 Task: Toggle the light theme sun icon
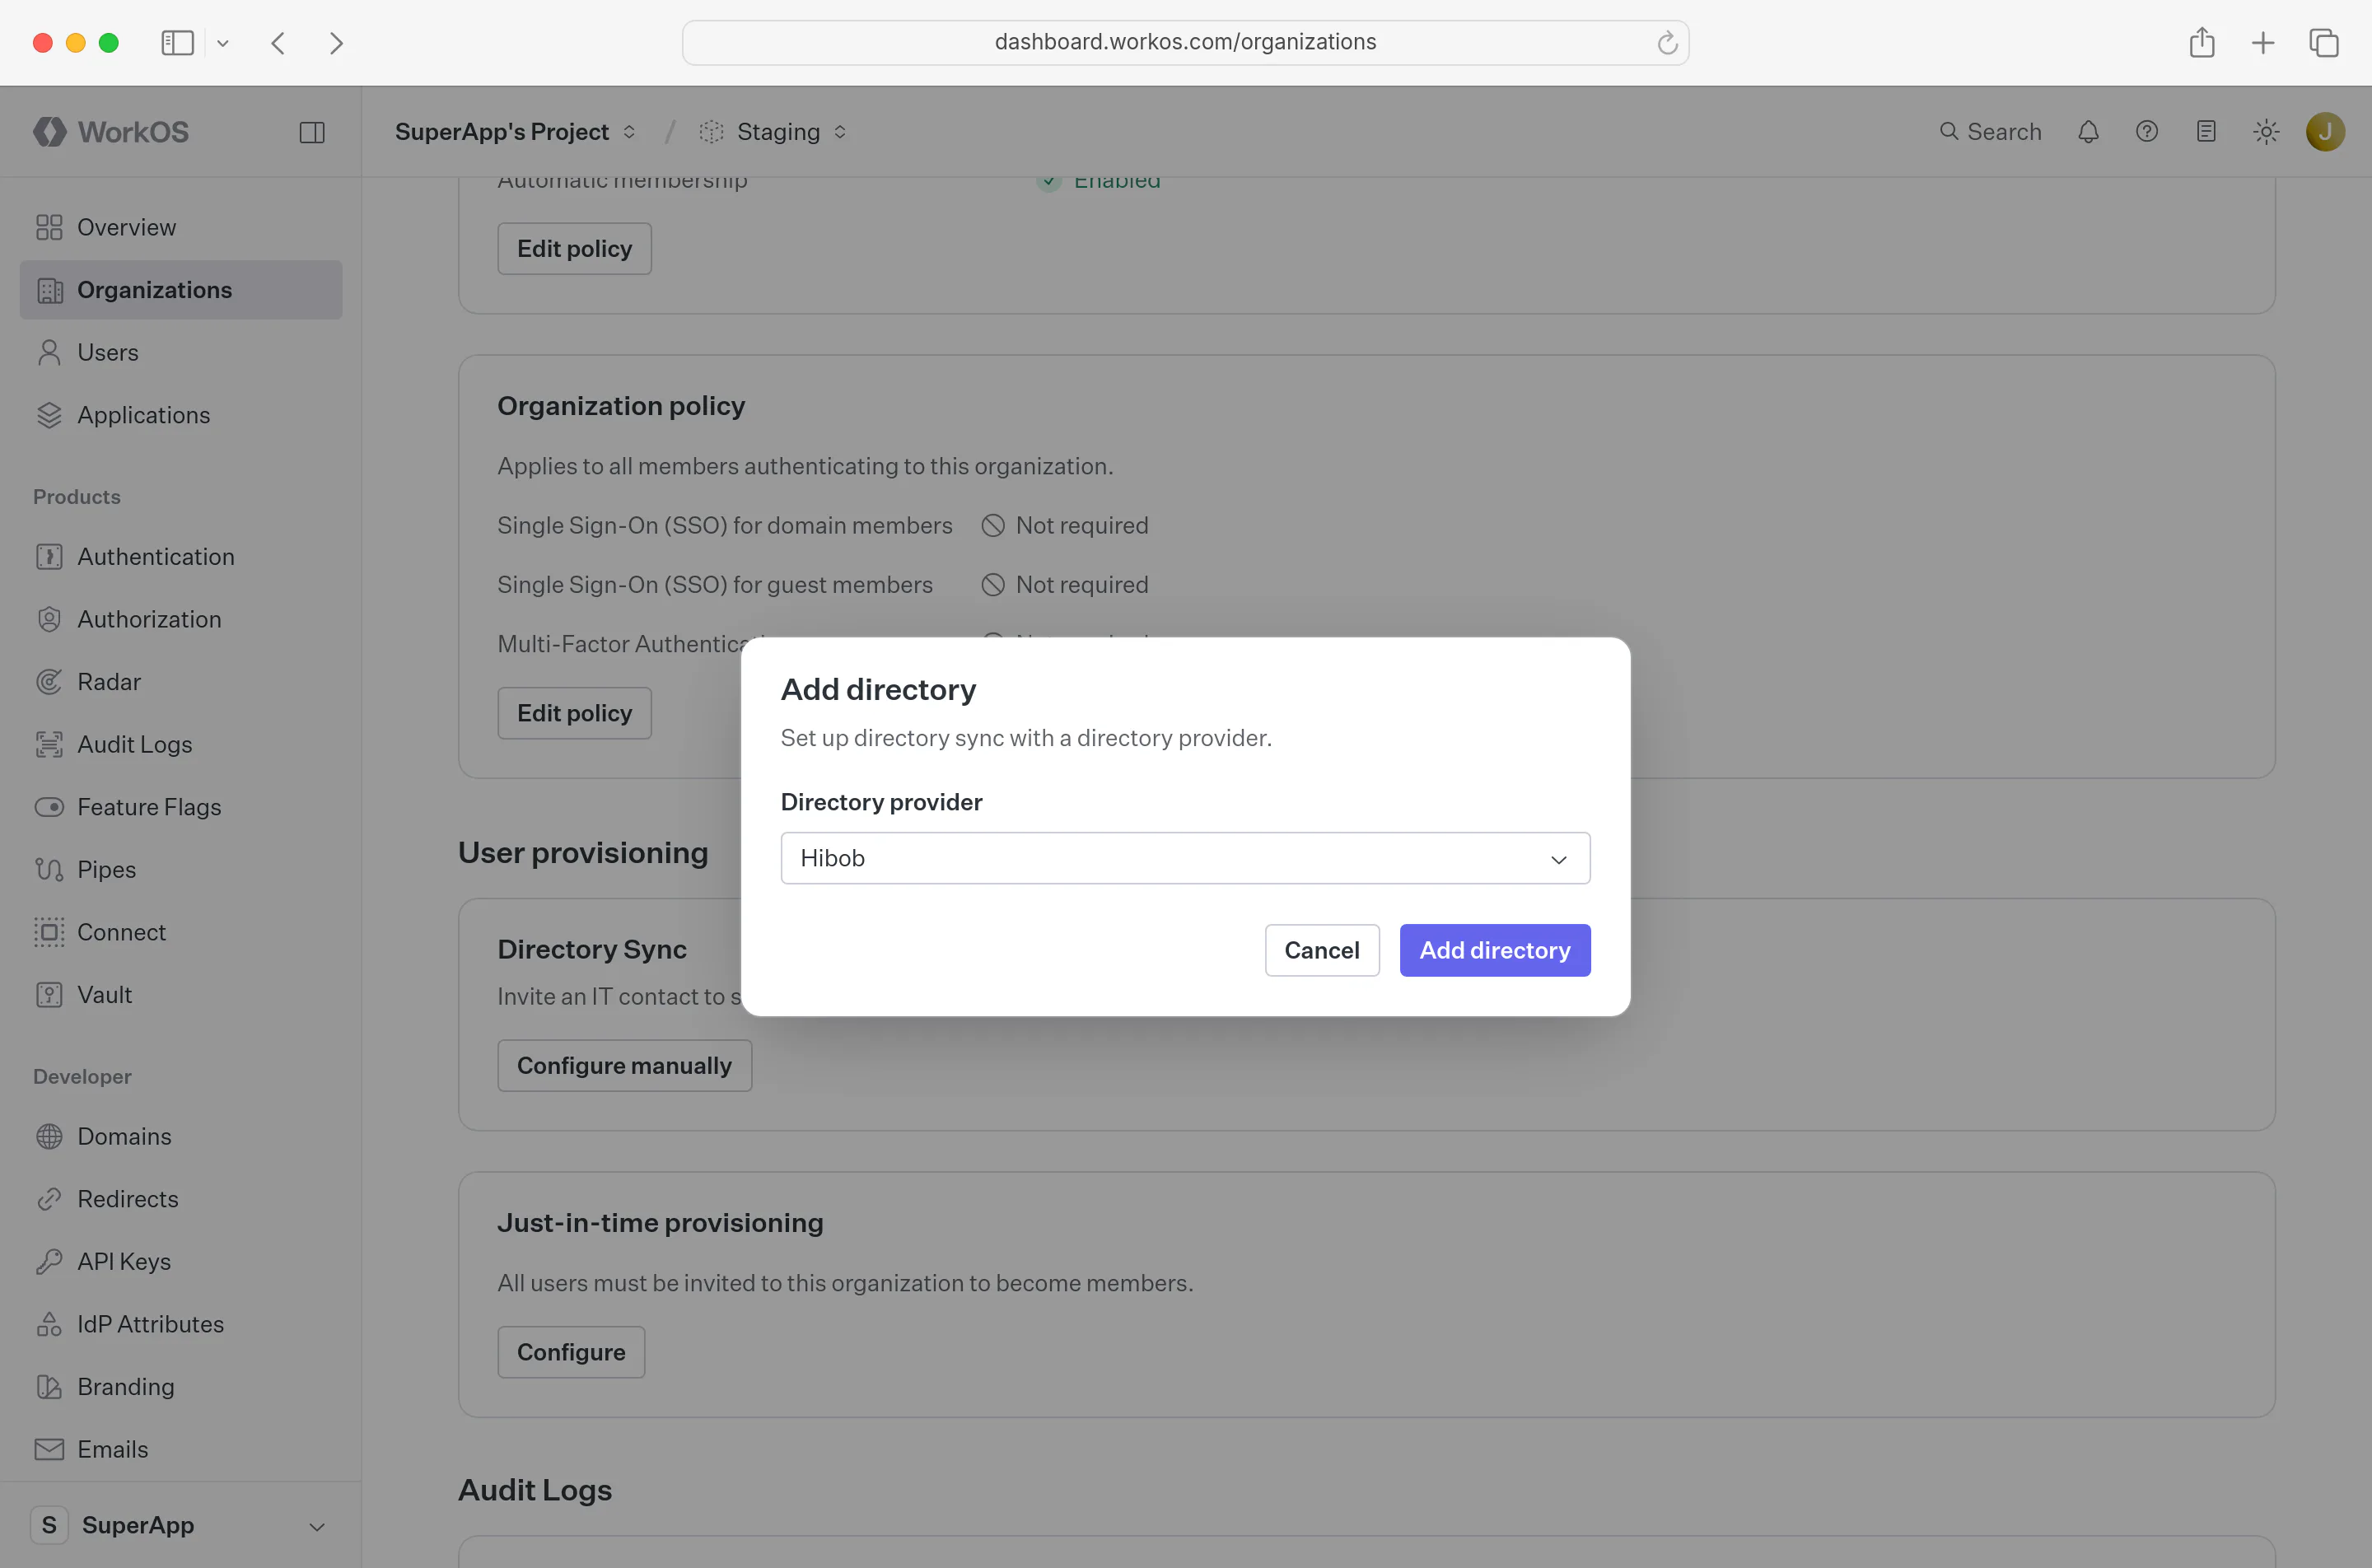(2266, 131)
